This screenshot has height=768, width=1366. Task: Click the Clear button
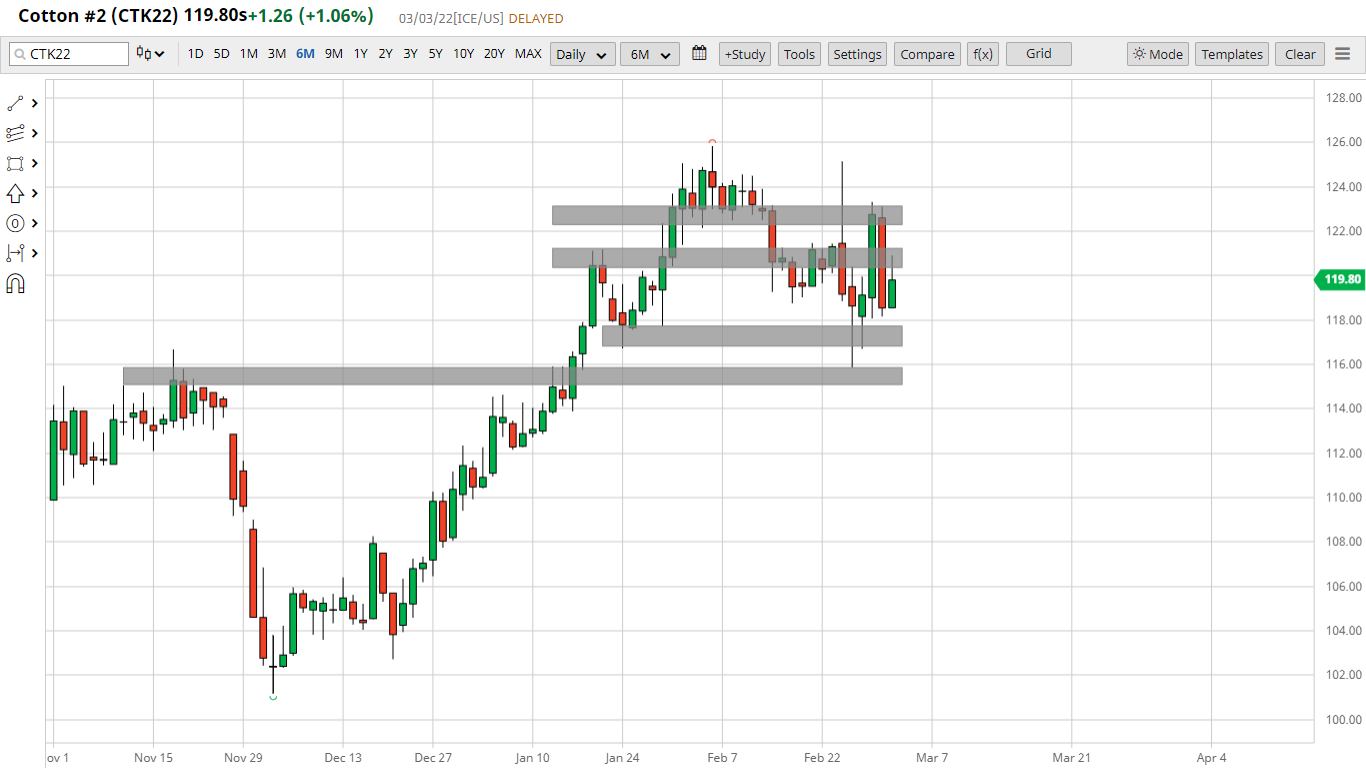1300,54
